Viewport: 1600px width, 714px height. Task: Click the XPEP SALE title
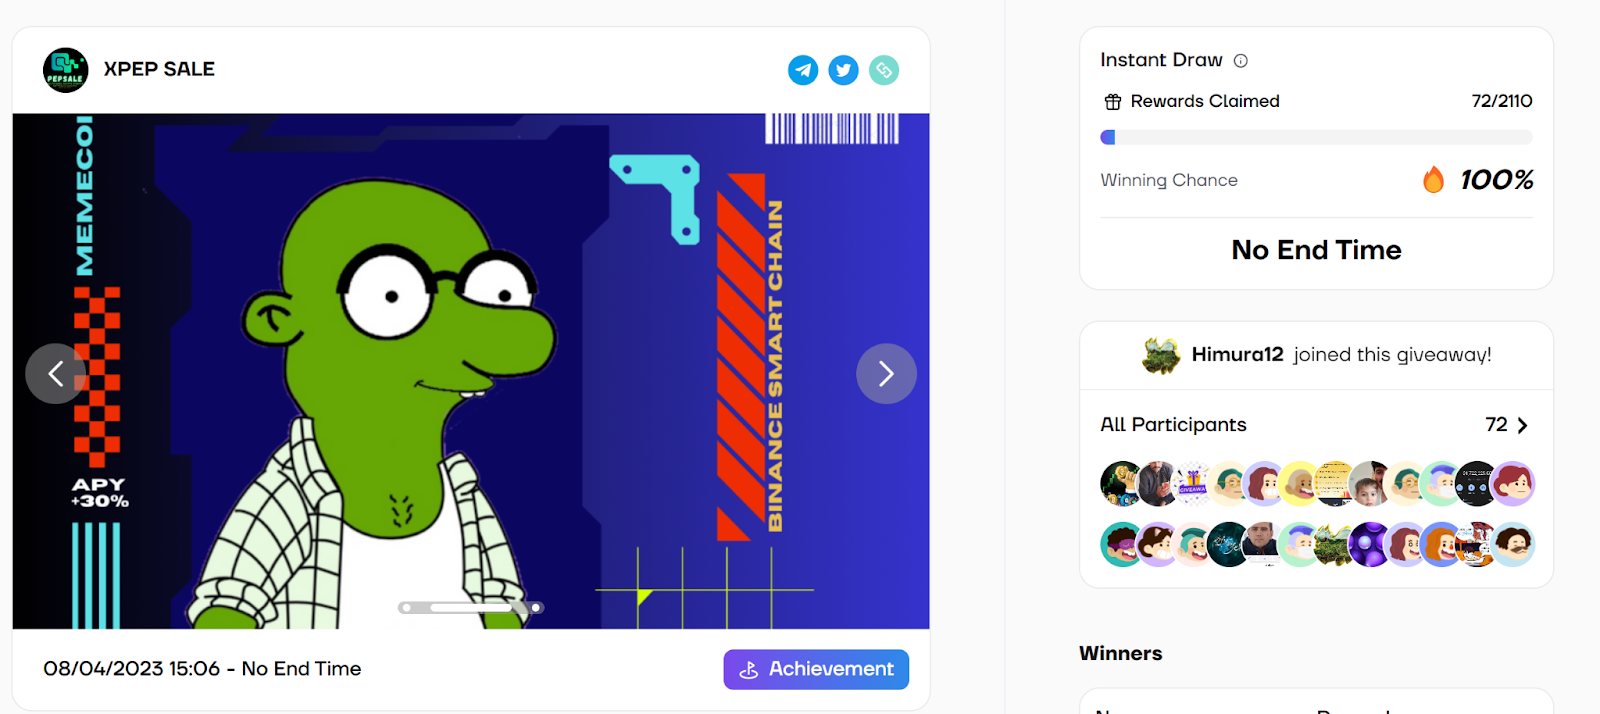tap(159, 69)
